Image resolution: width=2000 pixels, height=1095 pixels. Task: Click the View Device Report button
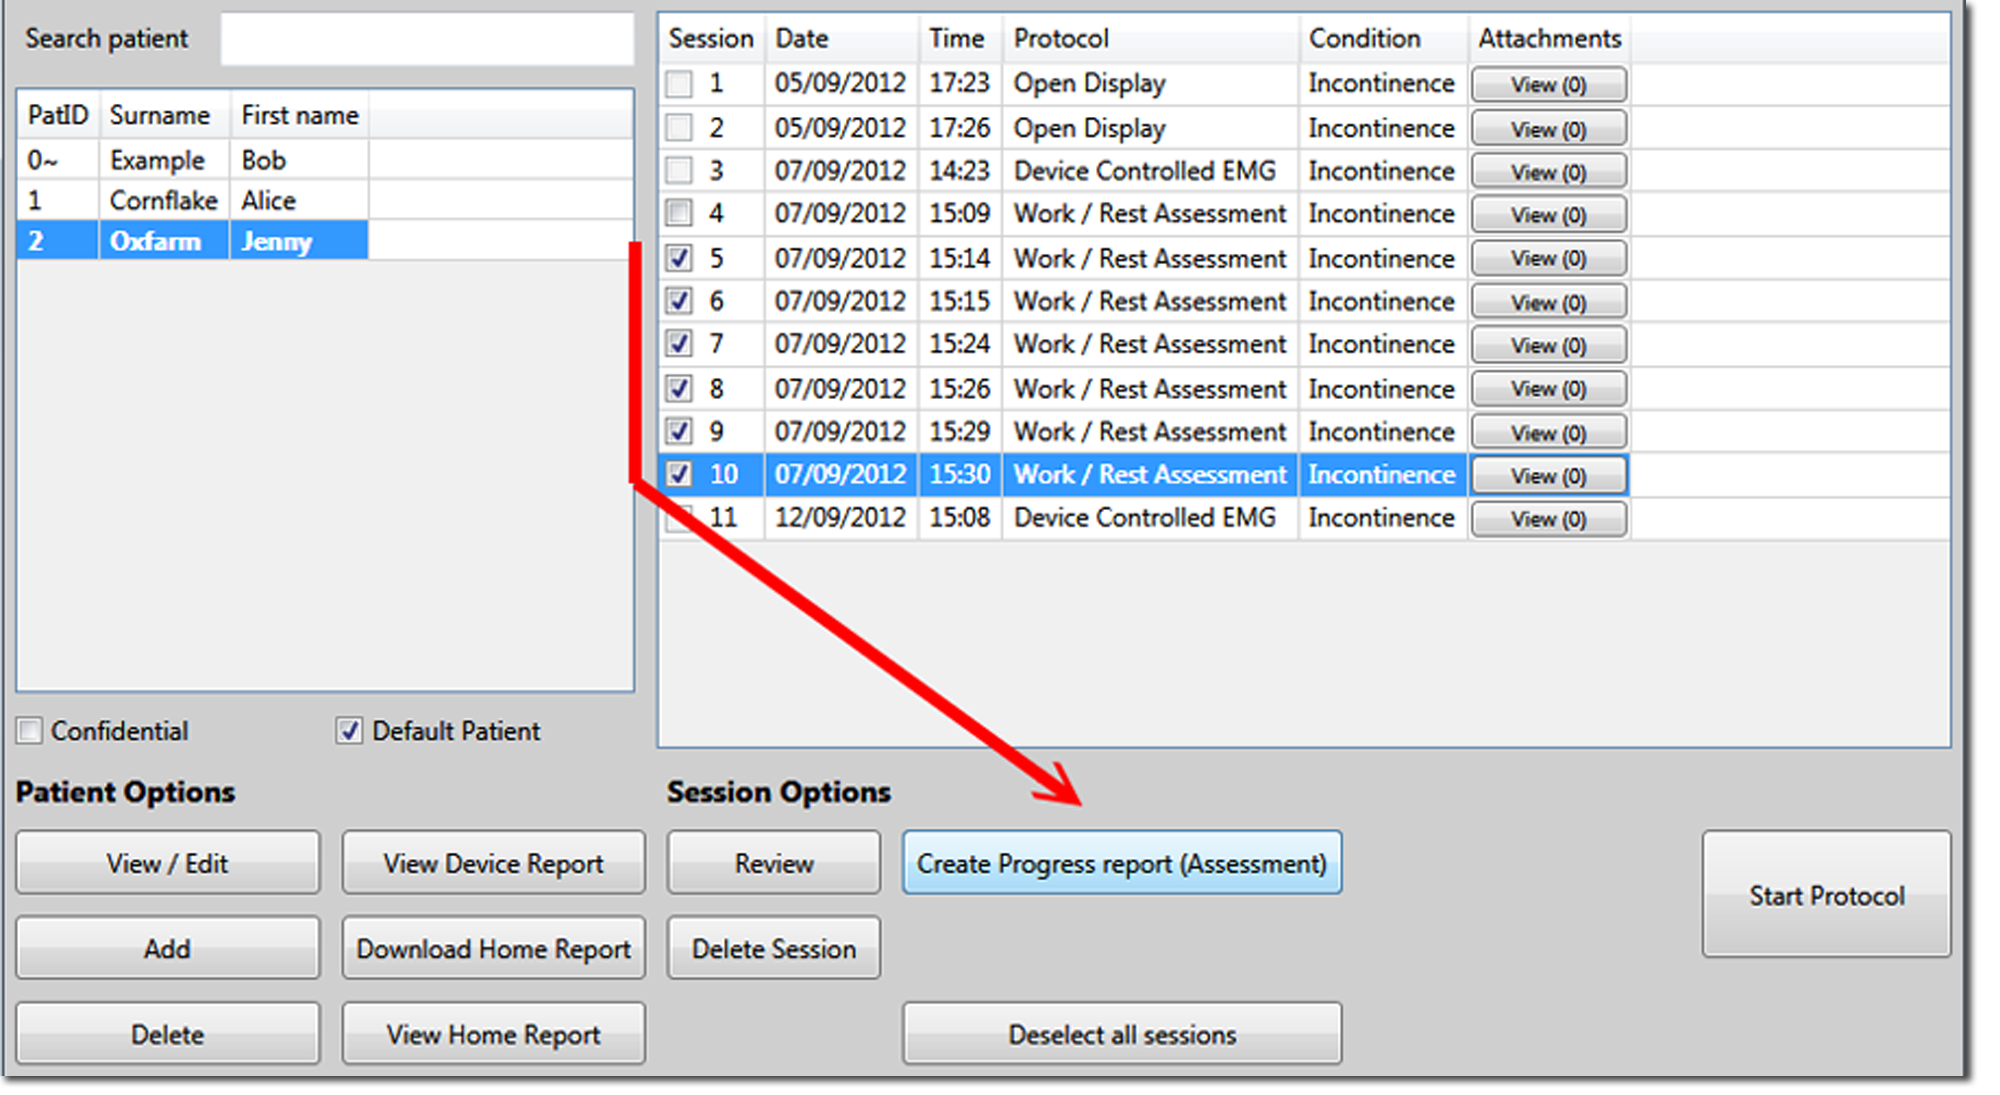click(493, 863)
